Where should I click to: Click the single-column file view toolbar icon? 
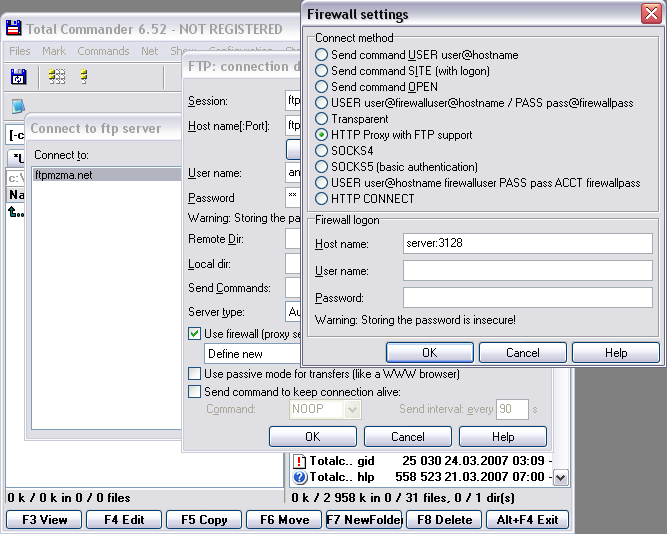click(84, 77)
